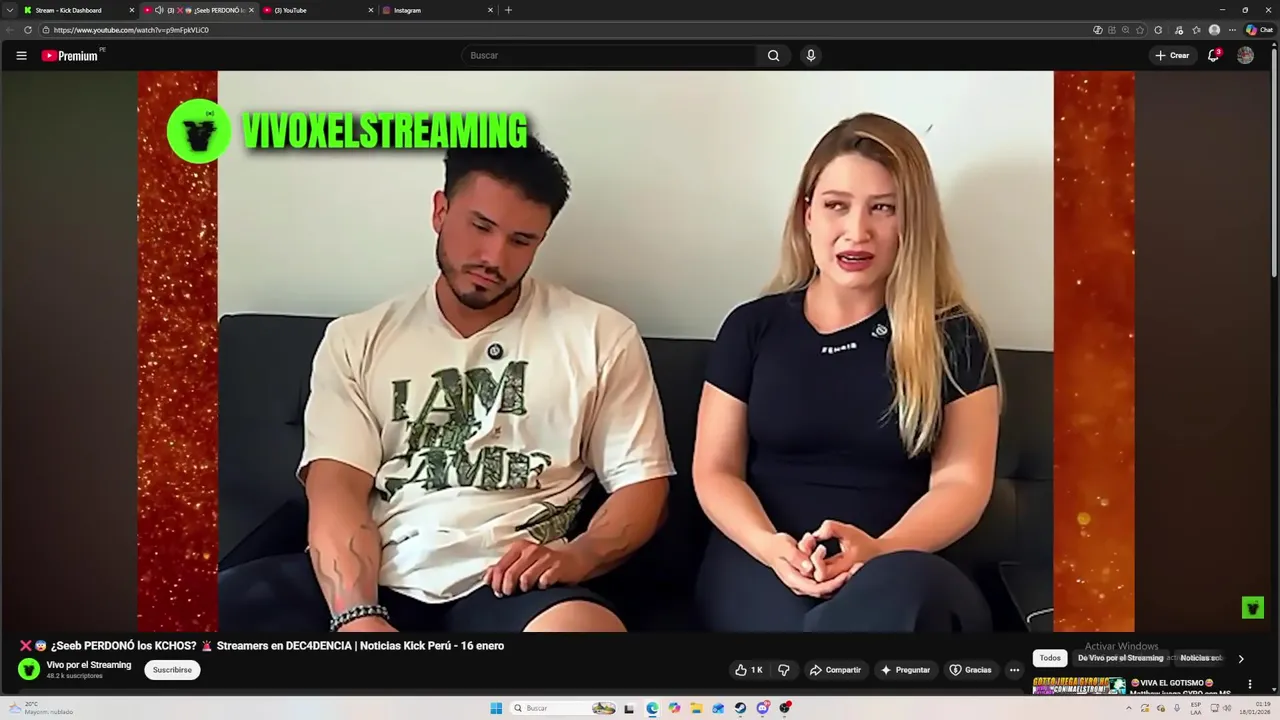Open the VIVA EL GOTISMO video thumbnail
The image size is (1280, 720).
click(1079, 686)
